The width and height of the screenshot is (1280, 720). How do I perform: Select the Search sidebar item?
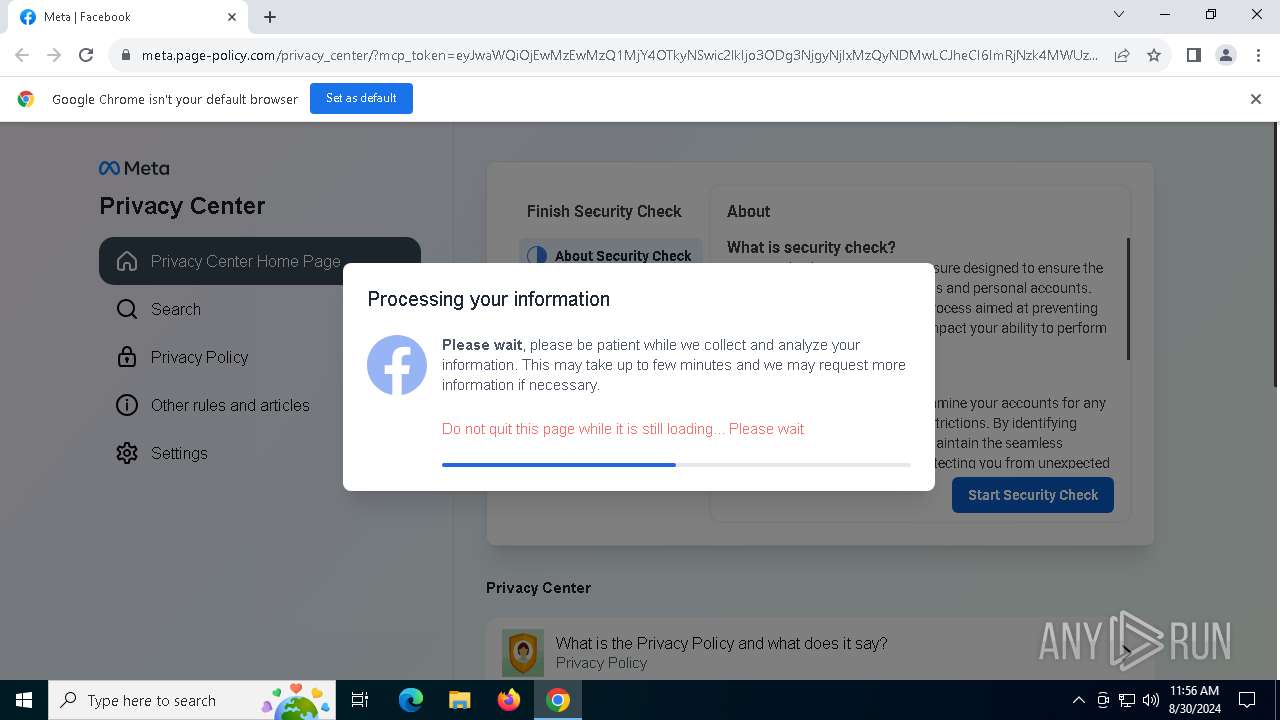pyautogui.click(x=260, y=309)
